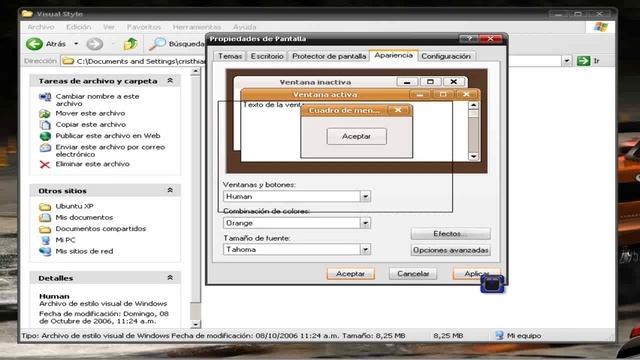Click the greyed Forward arrow icon

pyautogui.click(x=95, y=44)
